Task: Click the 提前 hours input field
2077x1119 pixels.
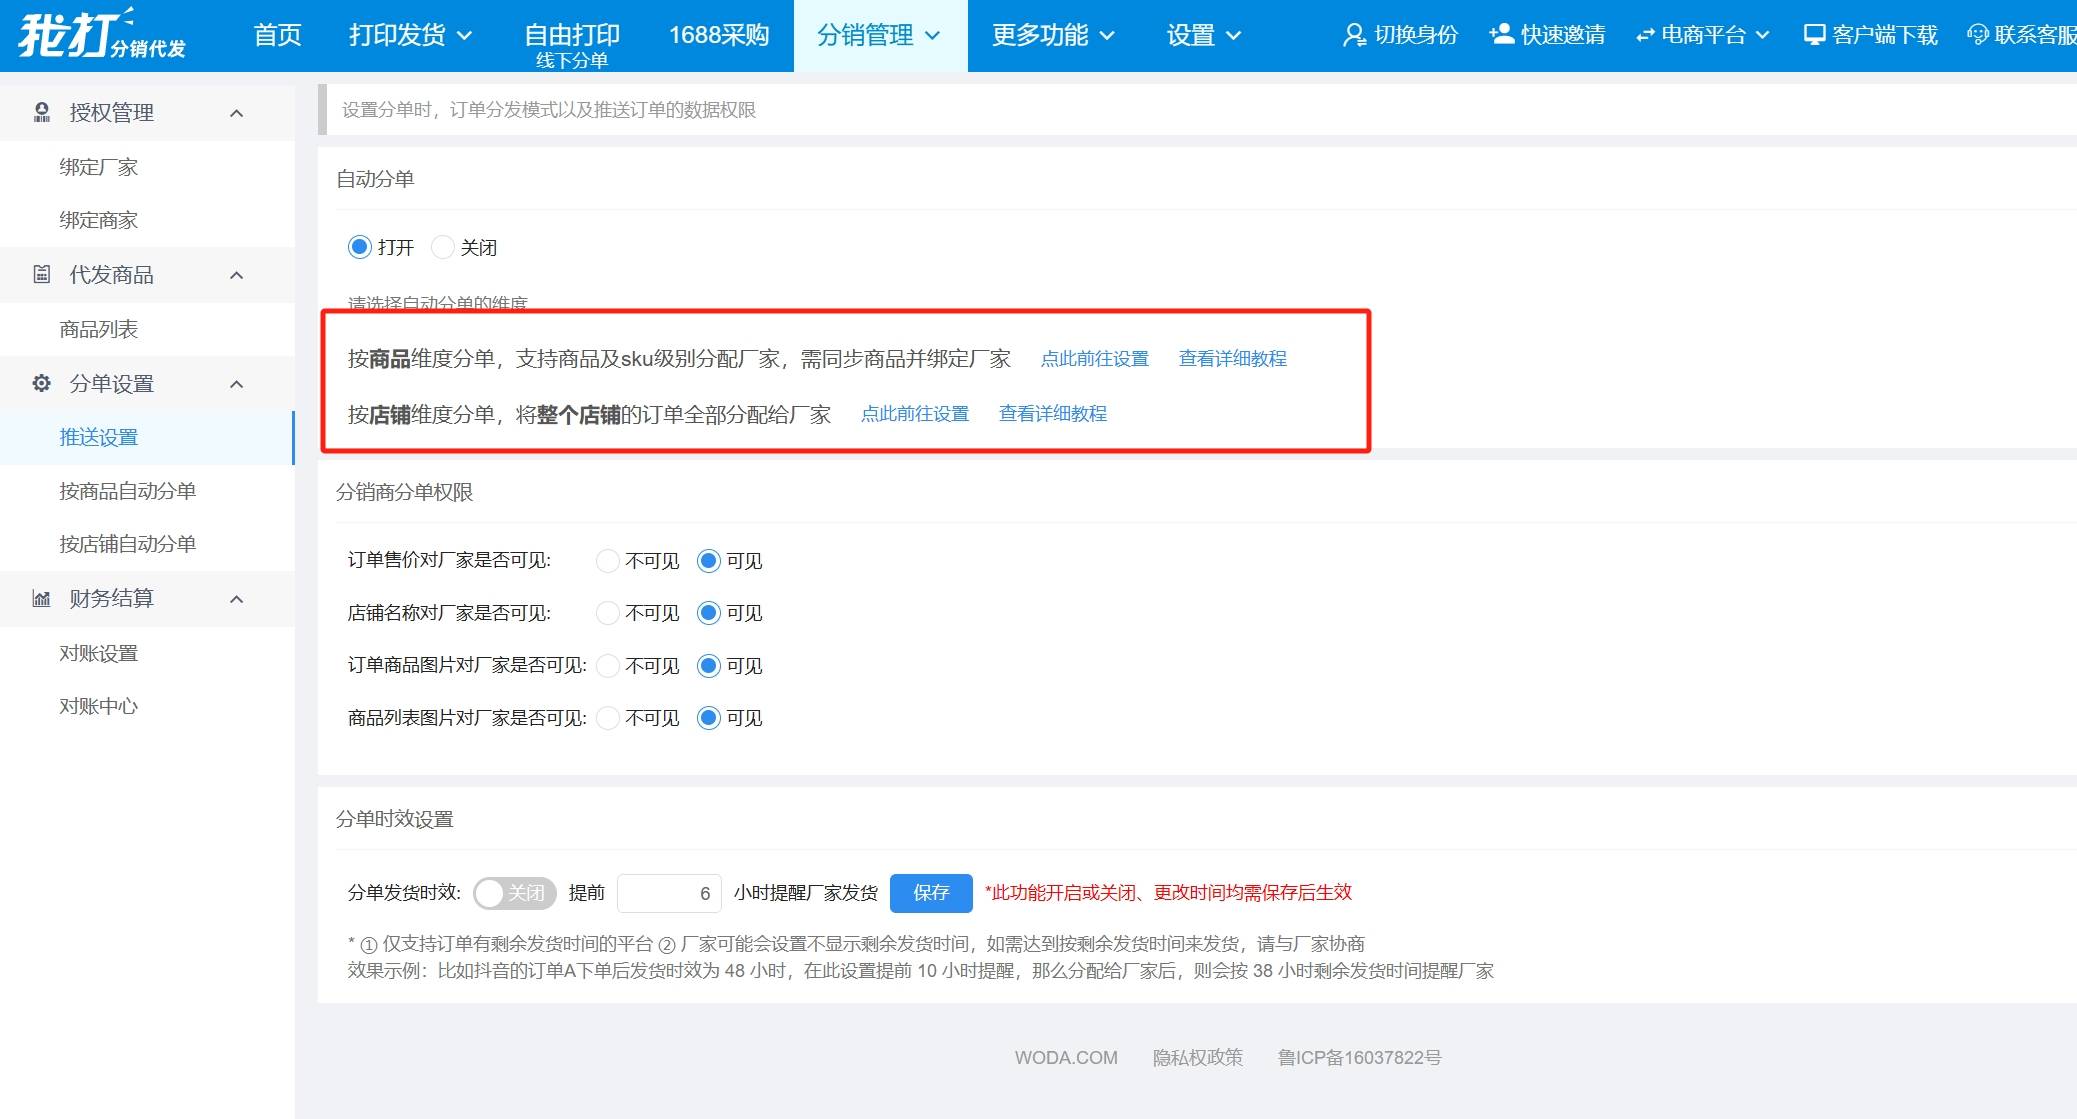Action: pyautogui.click(x=668, y=893)
